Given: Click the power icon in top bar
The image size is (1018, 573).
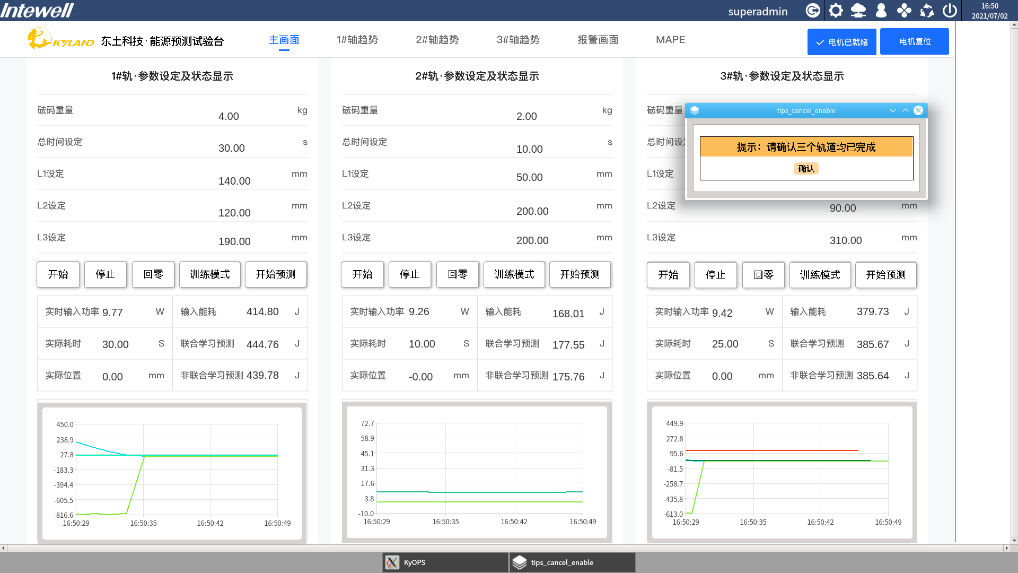Looking at the screenshot, I should pos(950,10).
